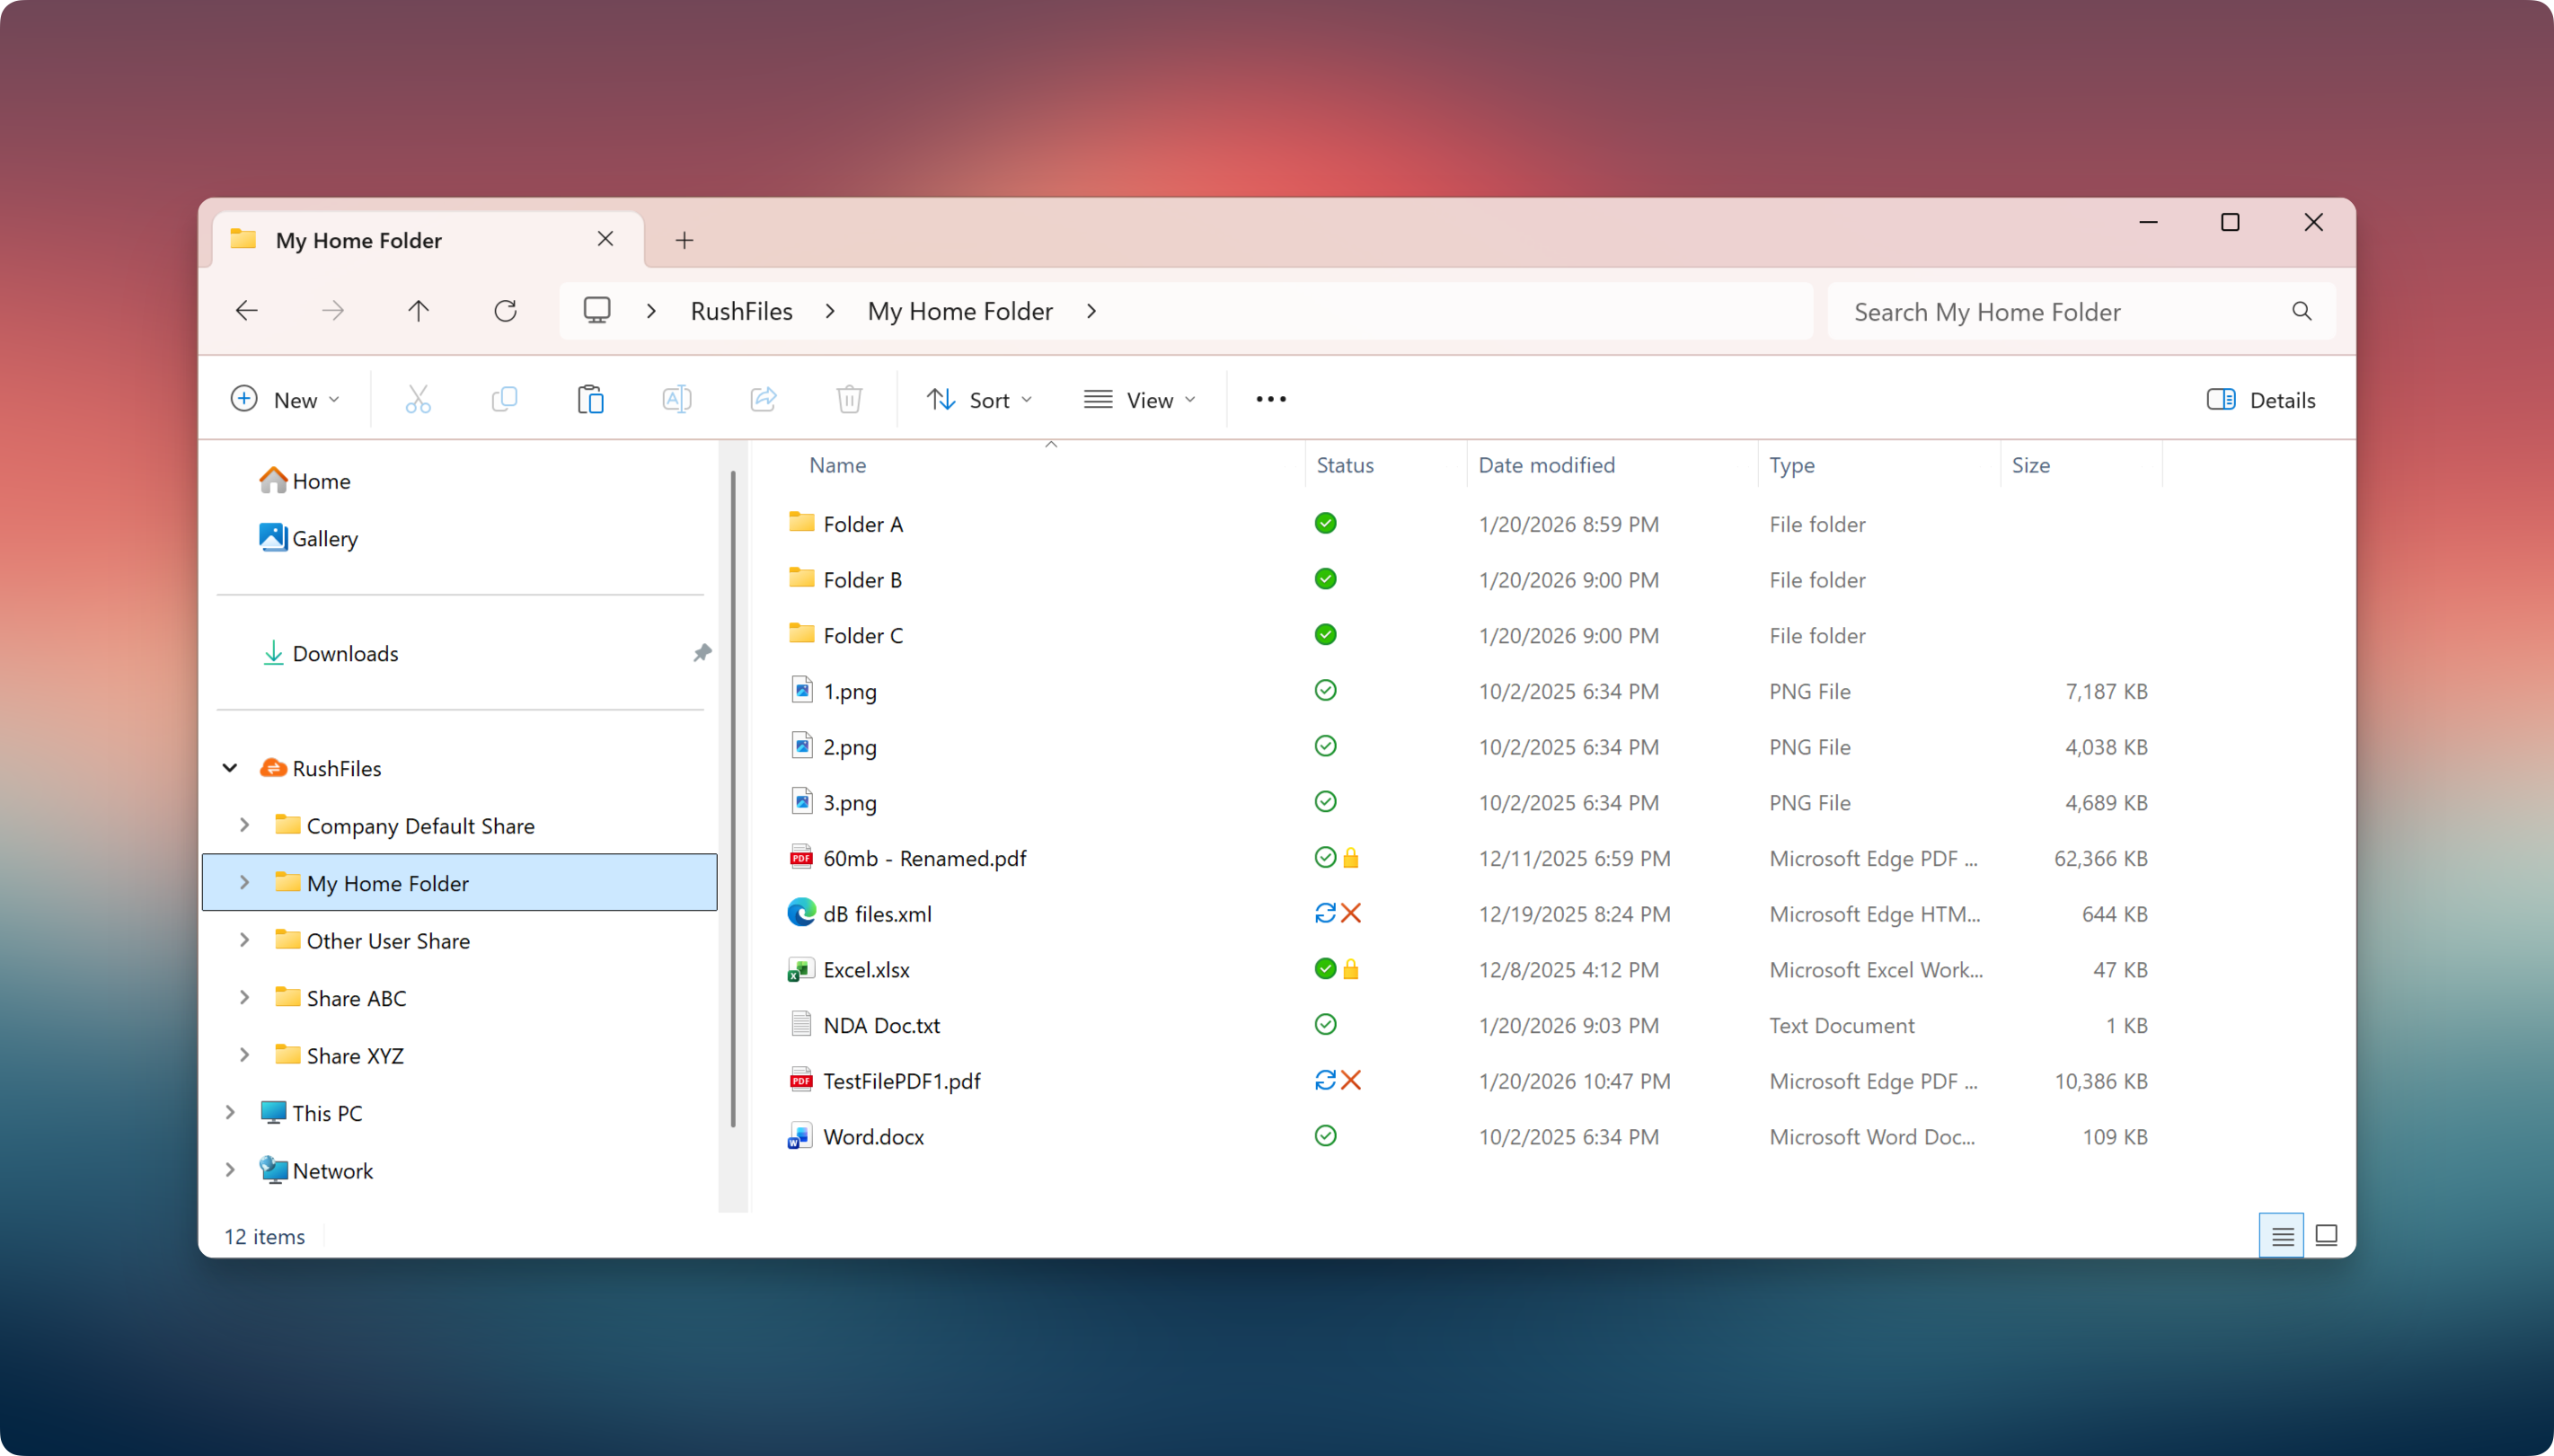2554x1456 pixels.
Task: Click the Paste clipboard icon
Action: (590, 400)
